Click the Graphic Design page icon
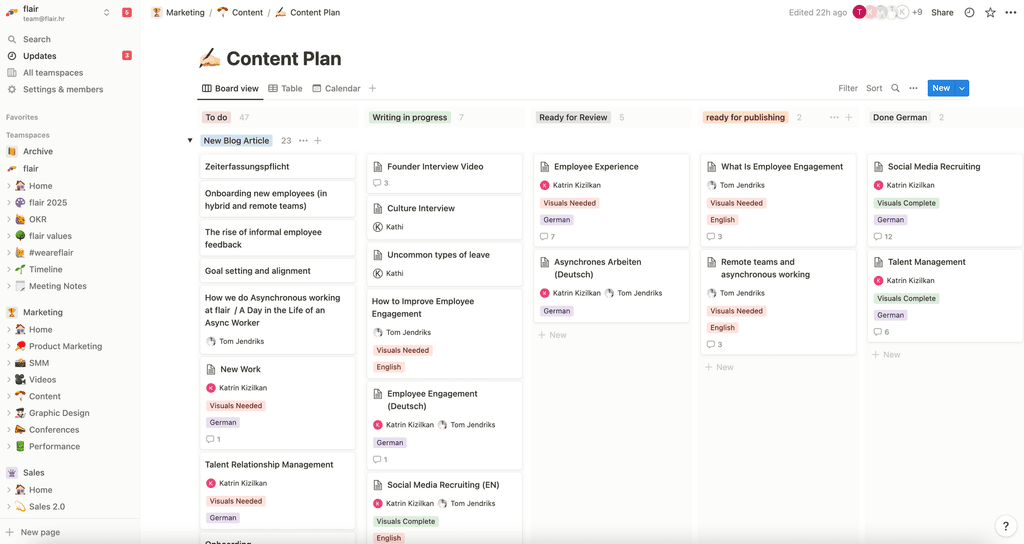Screen dimensions: 1024x544 tap(20, 413)
